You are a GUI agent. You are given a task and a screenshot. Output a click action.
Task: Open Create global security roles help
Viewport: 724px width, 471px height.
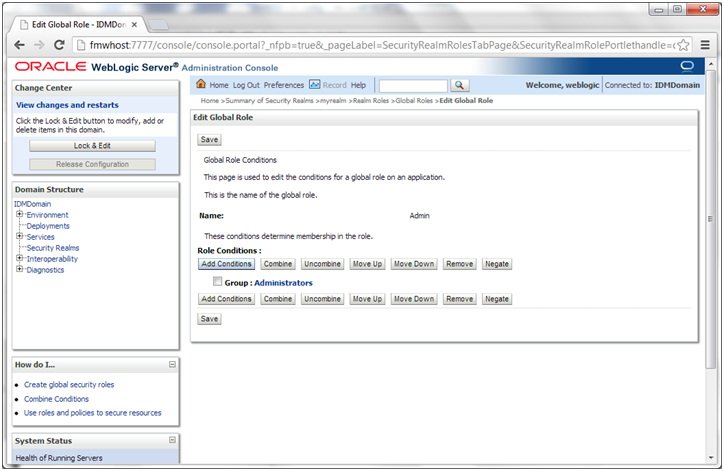tap(69, 385)
